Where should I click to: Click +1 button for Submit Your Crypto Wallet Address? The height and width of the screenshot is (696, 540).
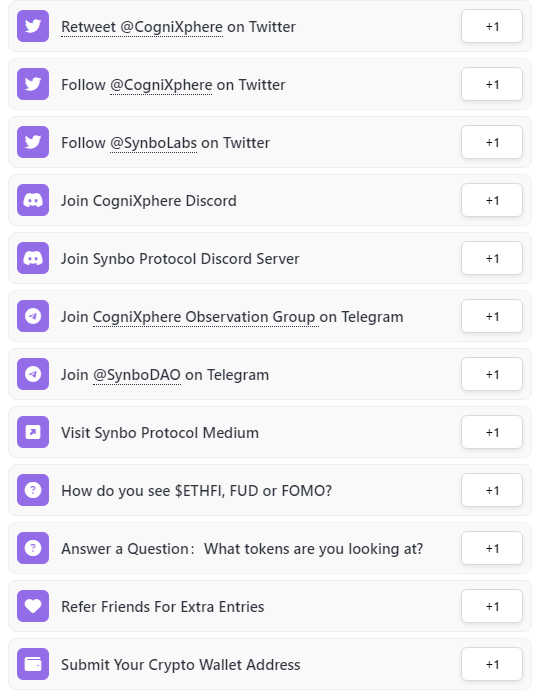pyautogui.click(x=492, y=664)
